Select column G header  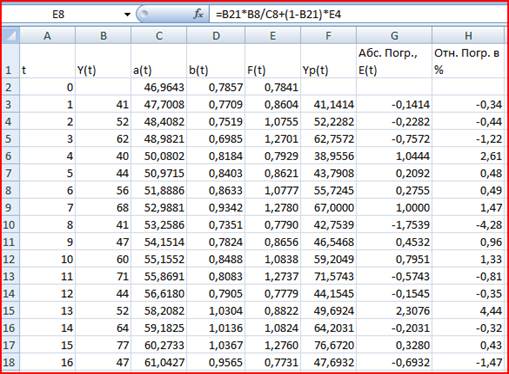(394, 36)
